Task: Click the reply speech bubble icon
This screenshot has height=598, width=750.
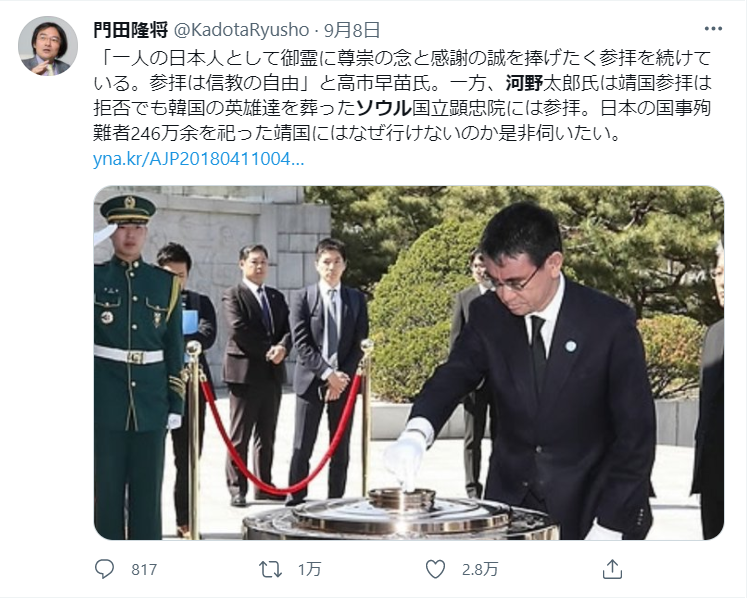Action: [104, 569]
